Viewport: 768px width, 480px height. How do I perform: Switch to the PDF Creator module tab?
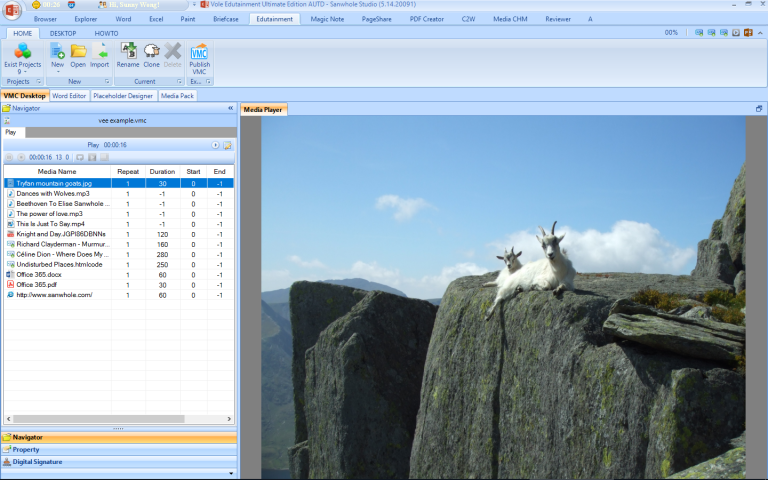tap(427, 19)
